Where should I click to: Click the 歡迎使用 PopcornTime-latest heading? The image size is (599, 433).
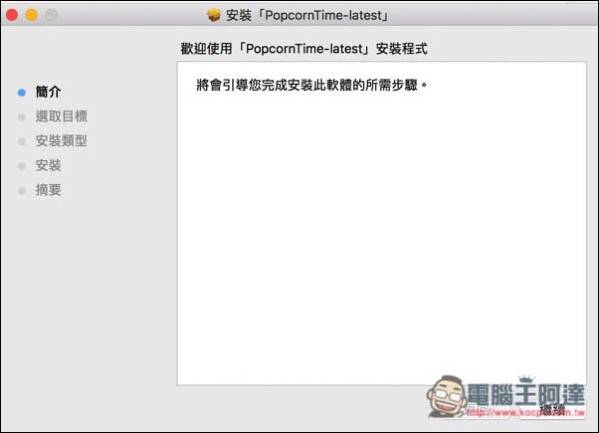[304, 49]
